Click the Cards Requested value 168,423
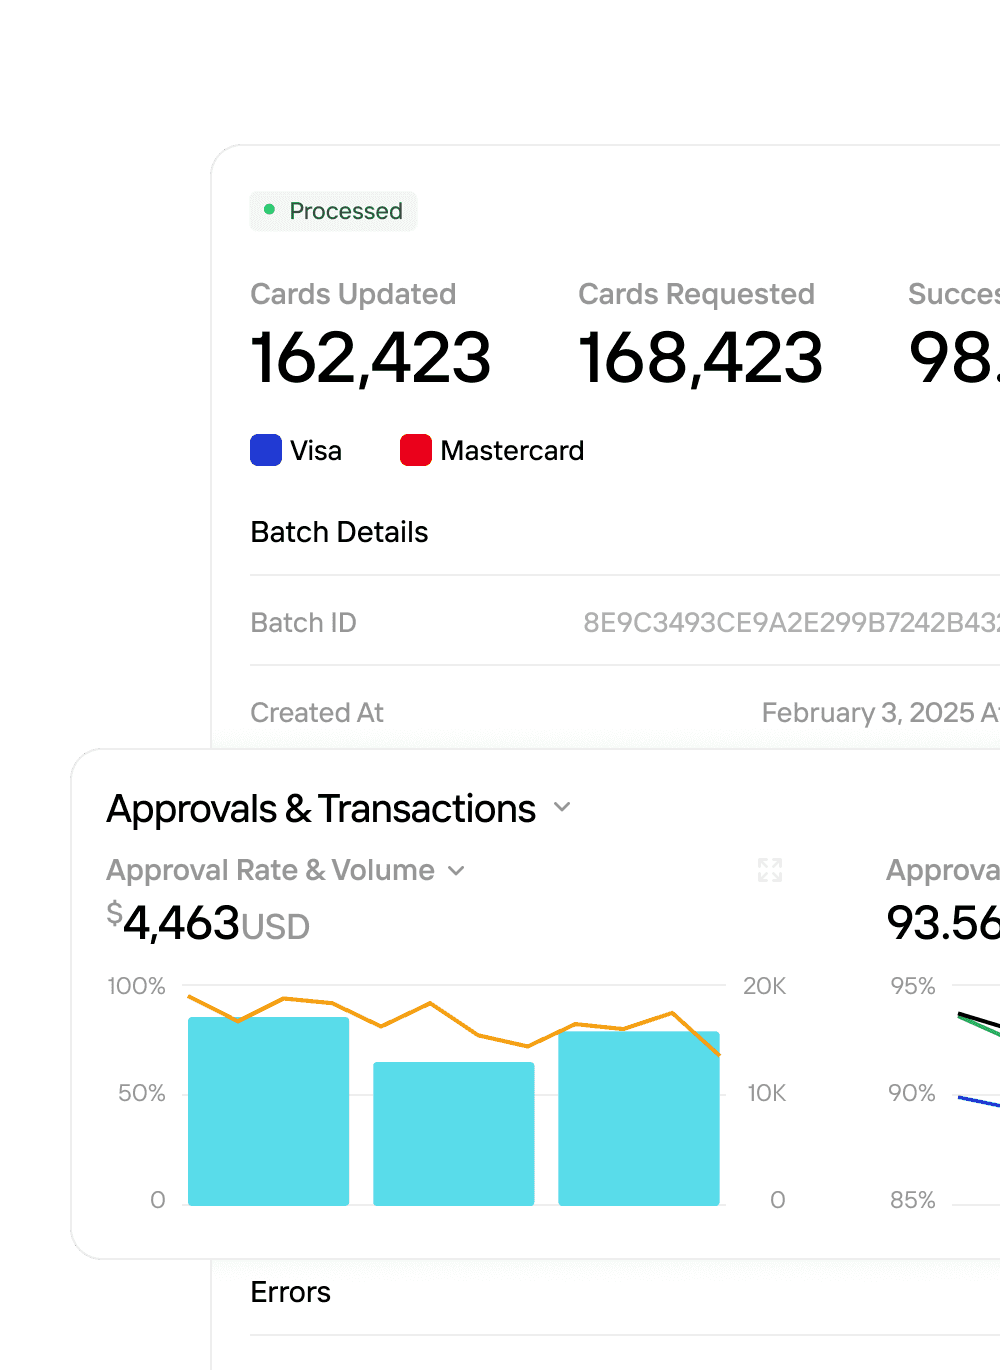 (700, 357)
